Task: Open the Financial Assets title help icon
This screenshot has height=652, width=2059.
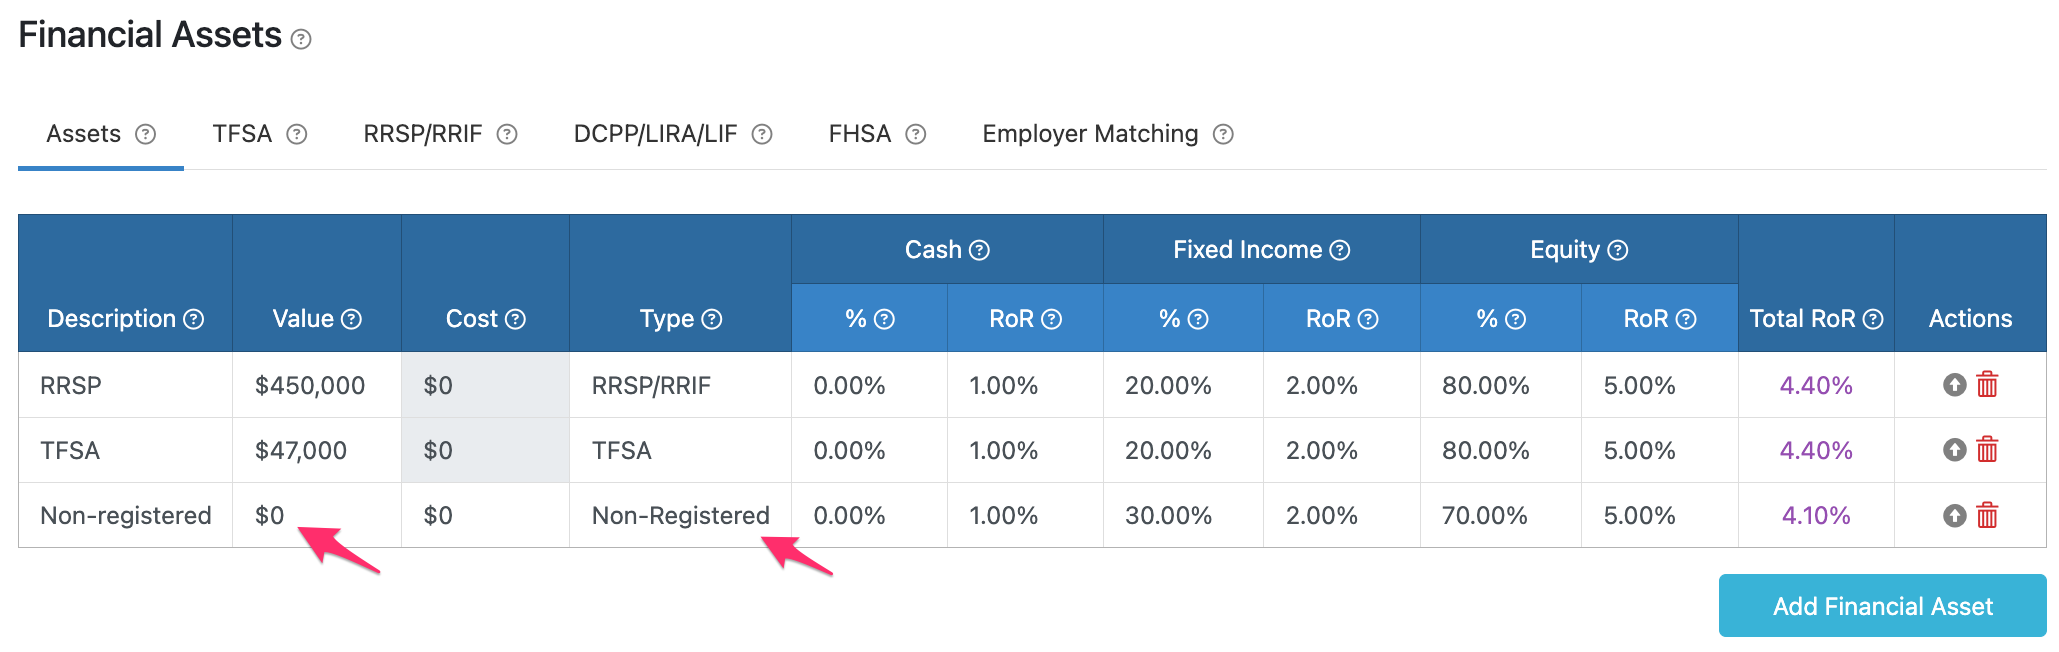Action: coord(301,40)
